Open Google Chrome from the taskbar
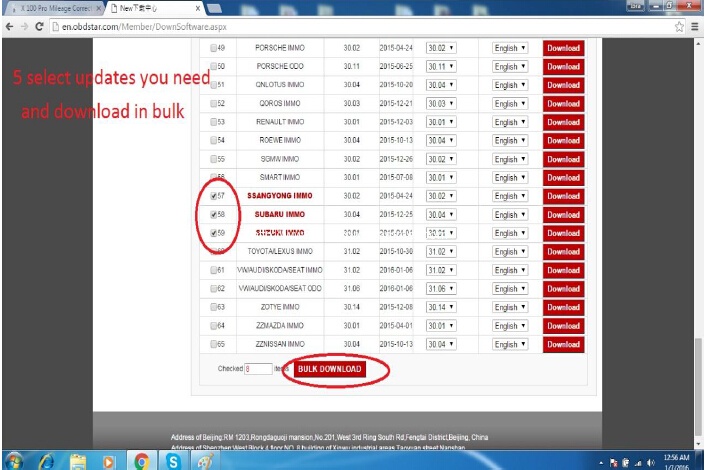The width and height of the screenshot is (705, 470). 141,461
